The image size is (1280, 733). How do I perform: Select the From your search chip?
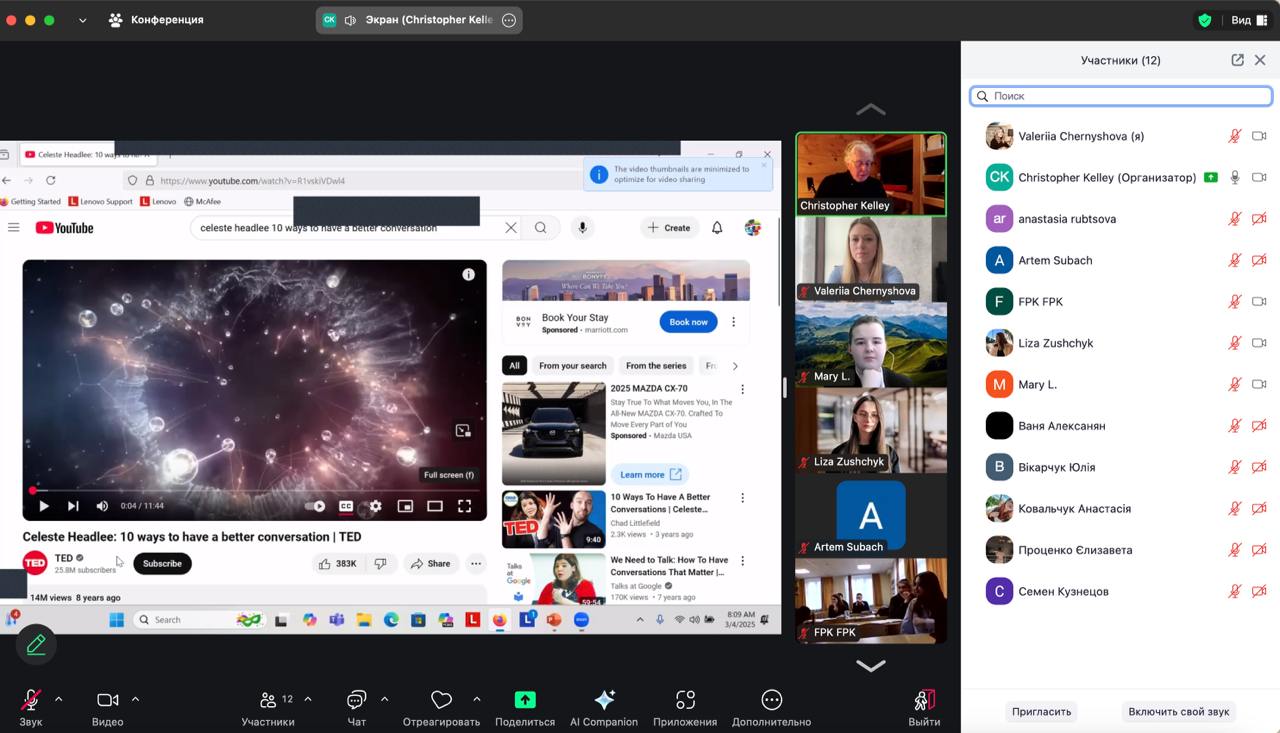pos(572,366)
